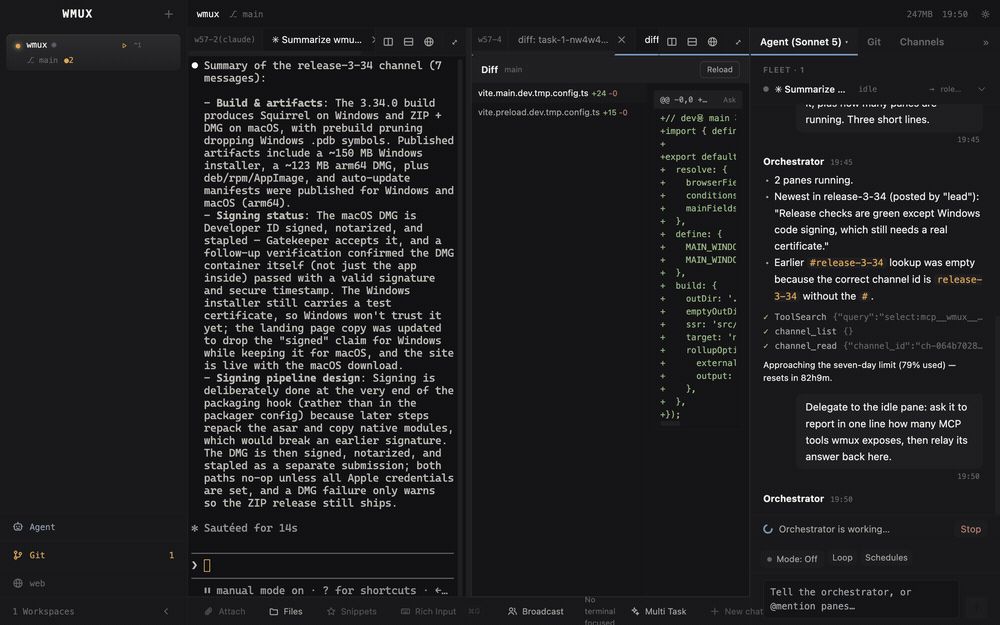This screenshot has height=625, width=1000.
Task: Maximize the left terminal pane
Action: tap(455, 41)
